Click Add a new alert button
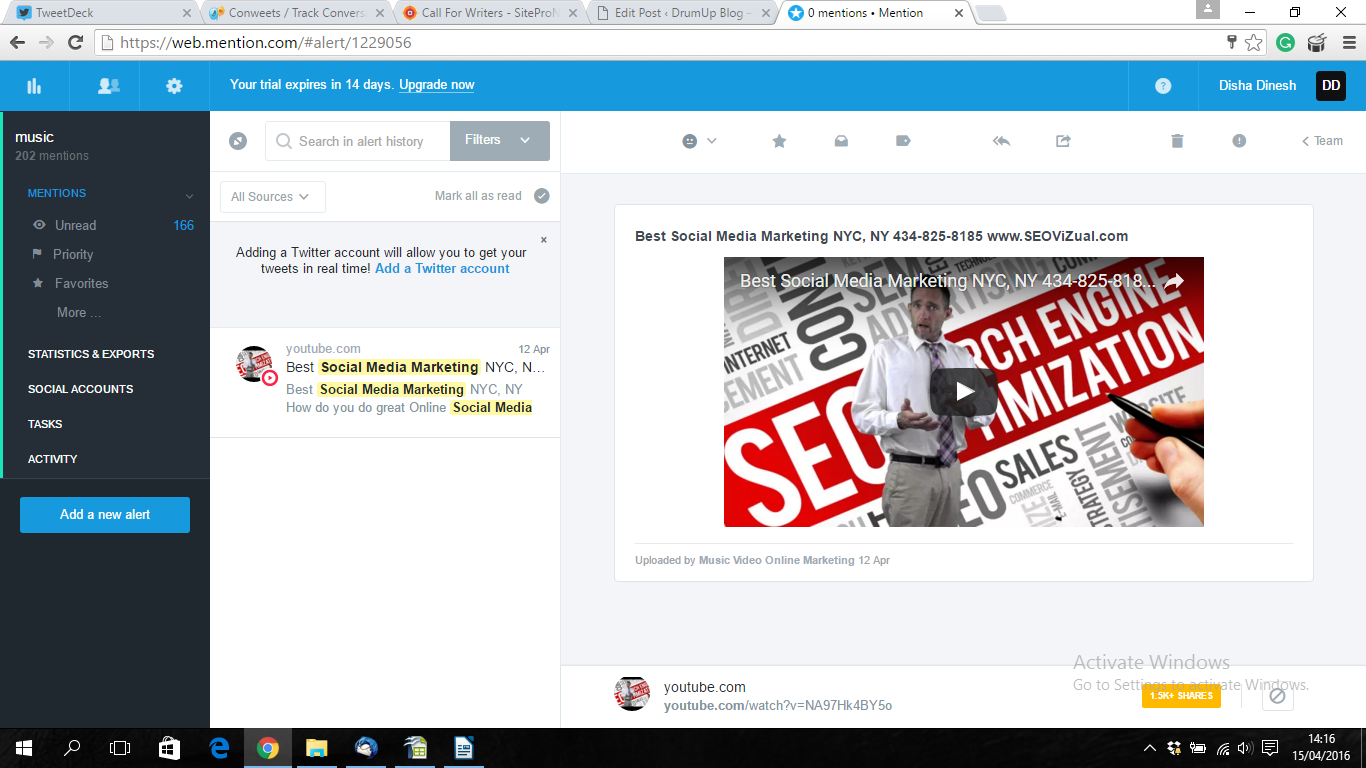 105,514
